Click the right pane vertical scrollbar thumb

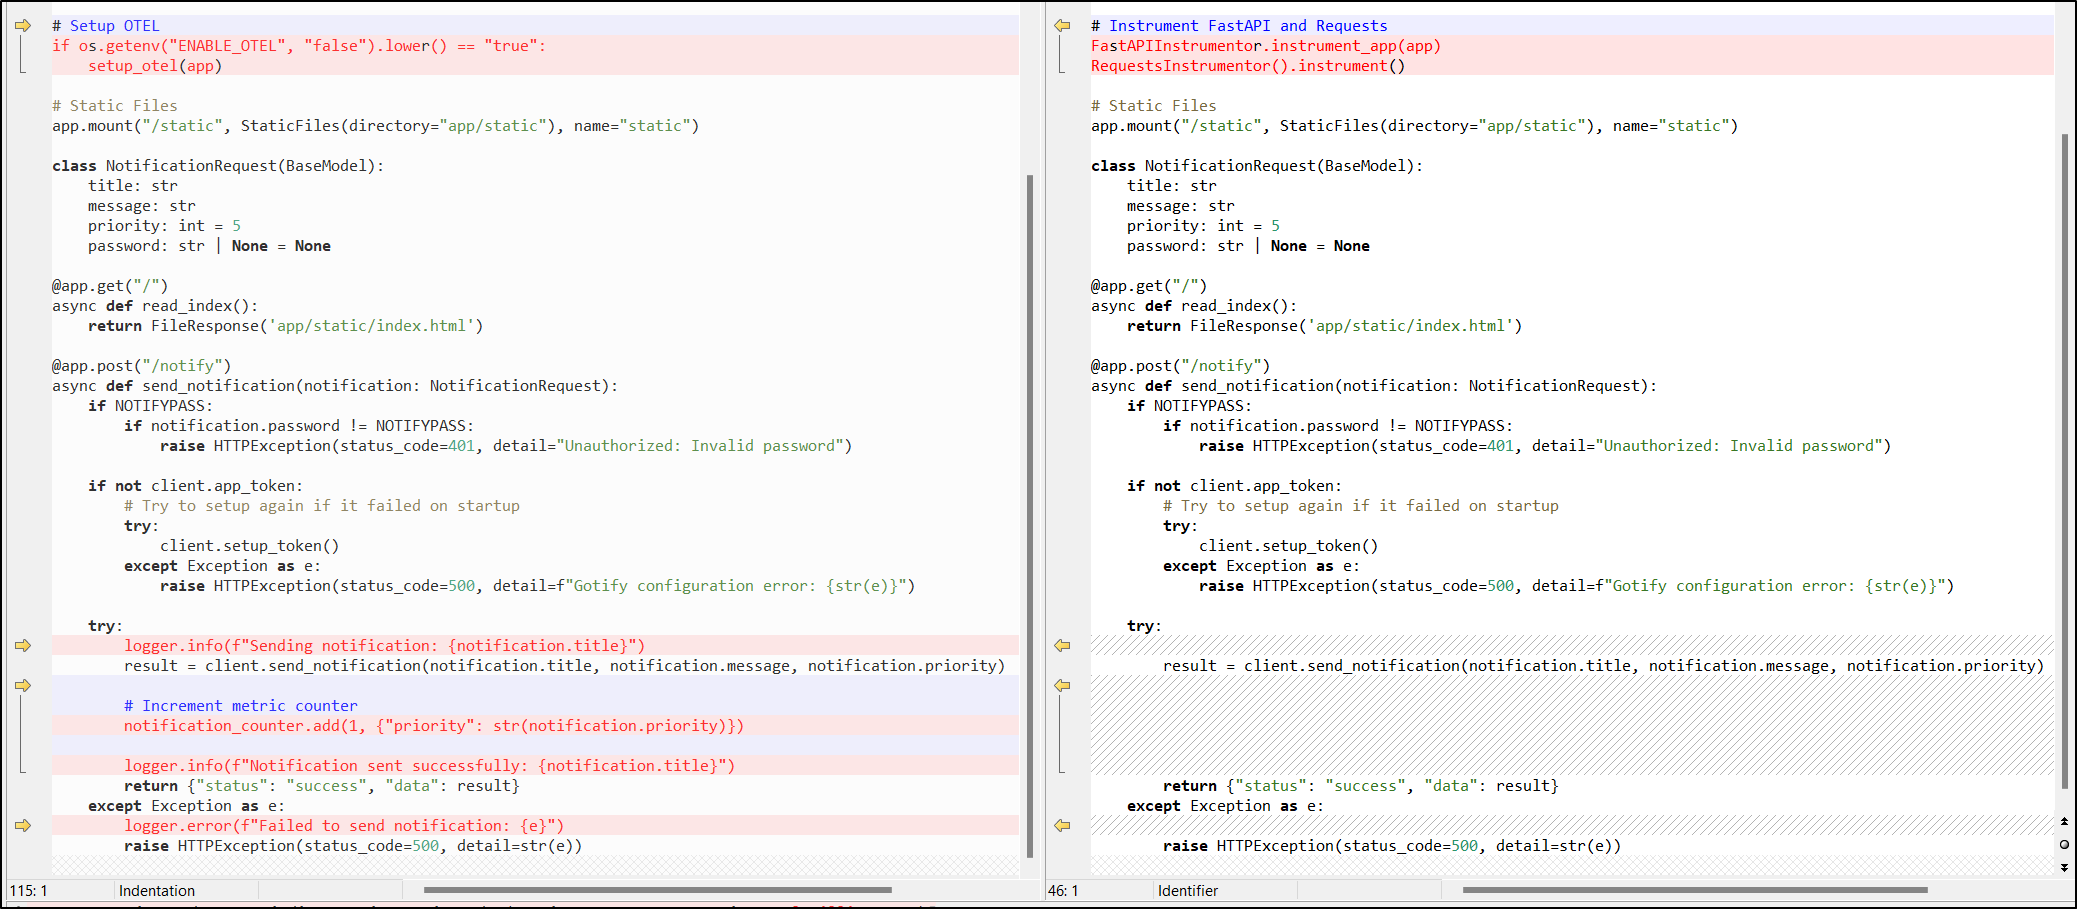coord(2064,460)
